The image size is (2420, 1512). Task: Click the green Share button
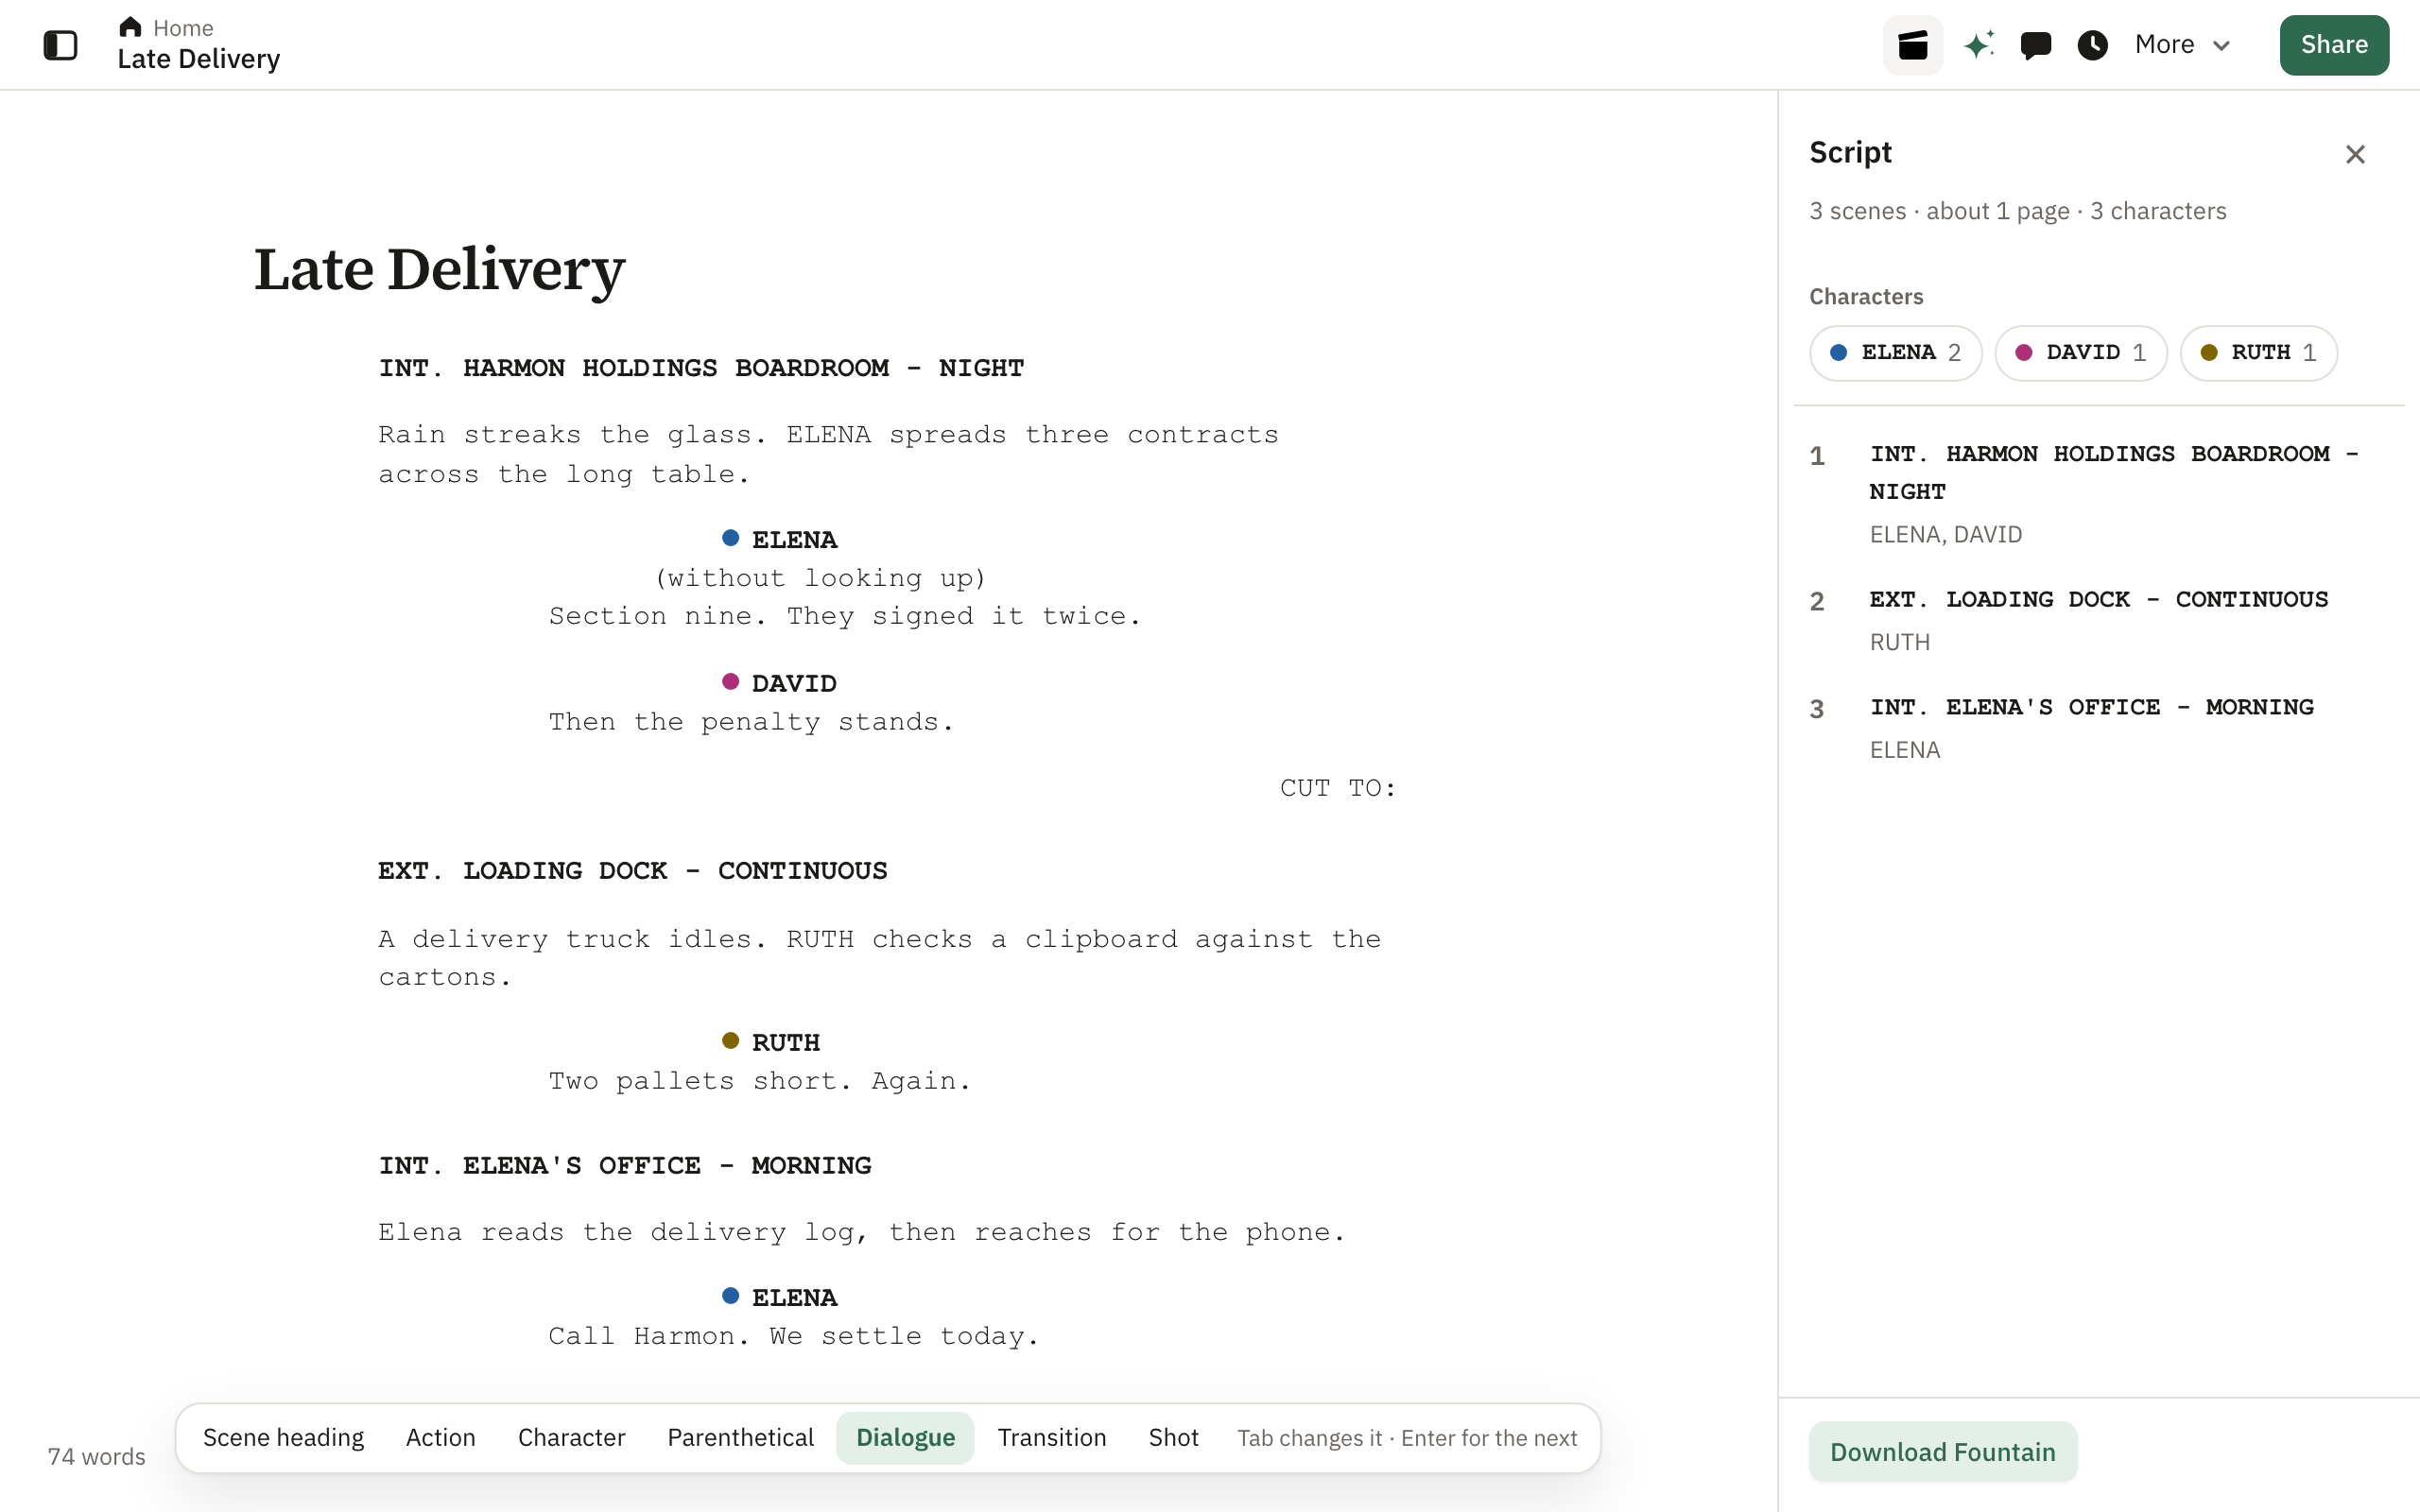[x=2334, y=45]
